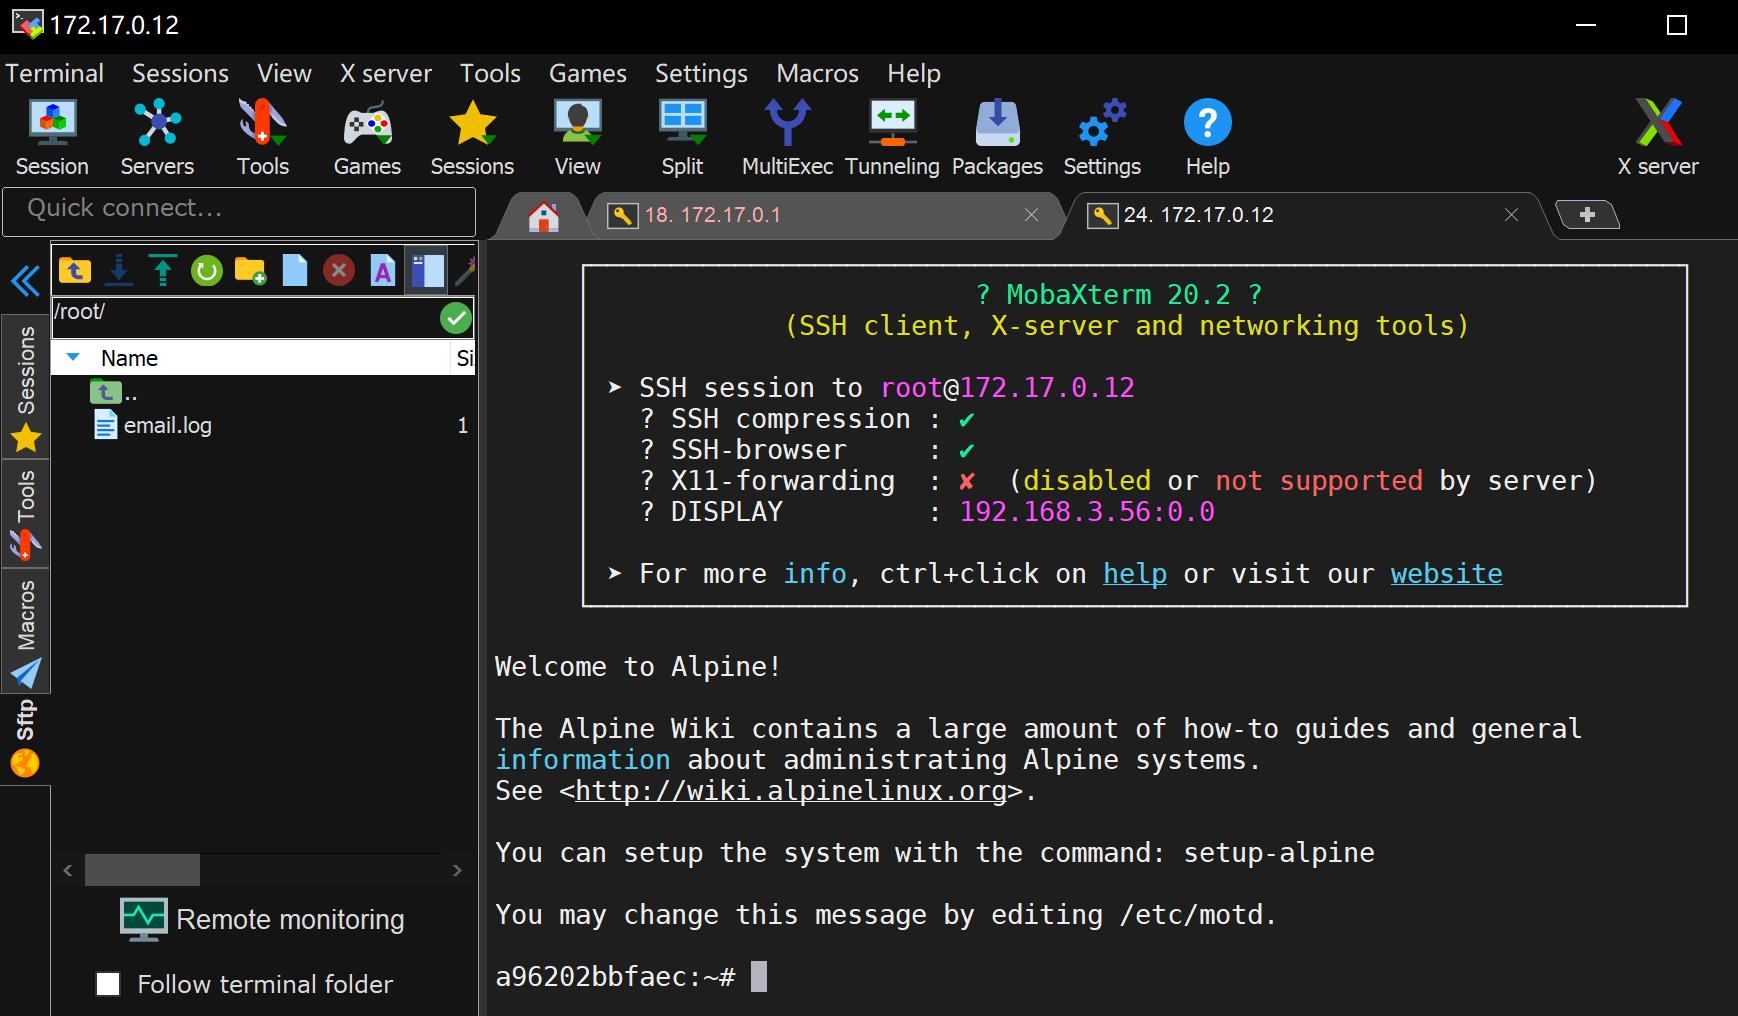1738x1016 pixels.
Task: Click the file list scroll-right arrow
Action: click(x=457, y=870)
